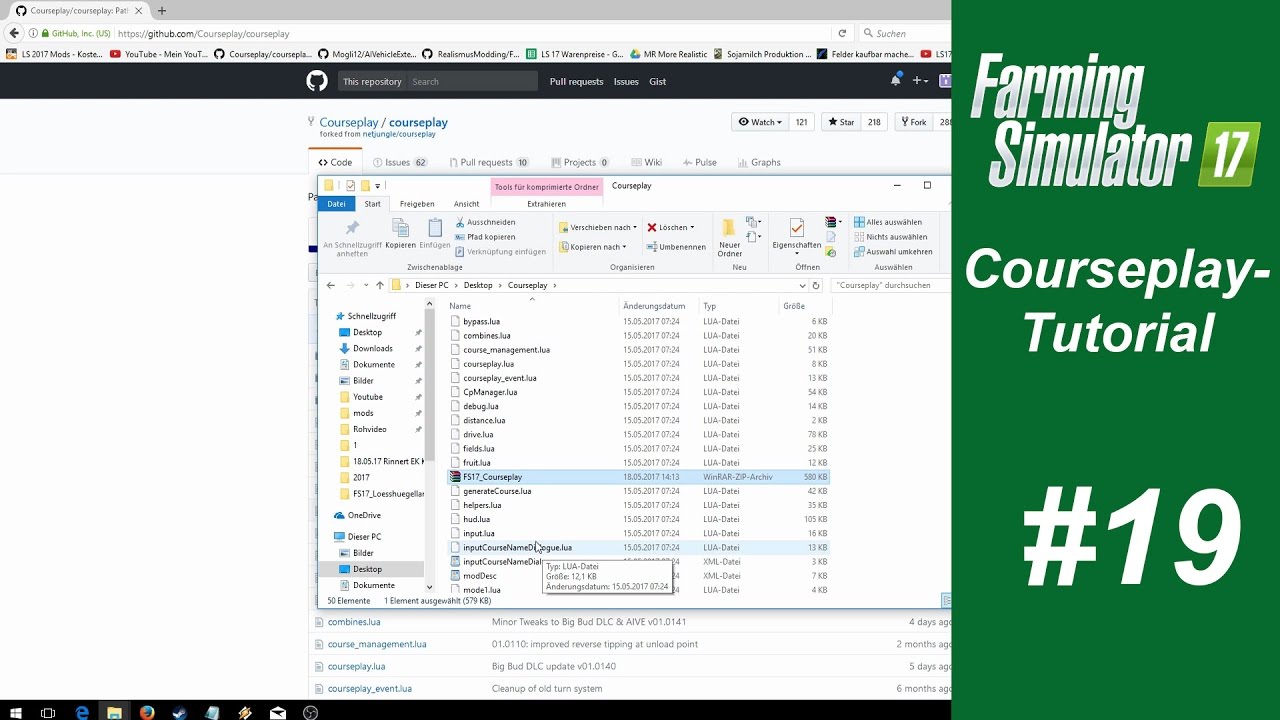Open combines.lua link on GitHub
The width and height of the screenshot is (1280, 720).
coord(354,622)
